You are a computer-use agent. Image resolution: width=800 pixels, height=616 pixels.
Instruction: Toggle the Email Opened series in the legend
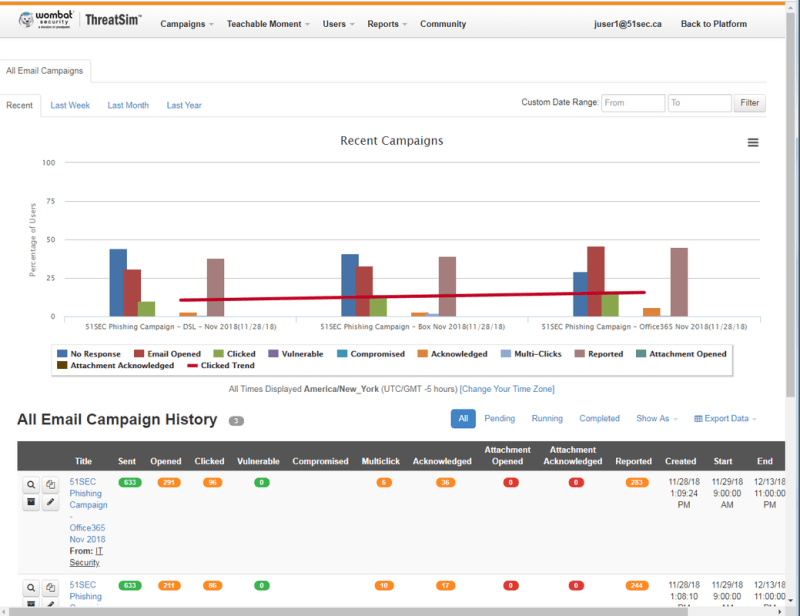click(167, 354)
